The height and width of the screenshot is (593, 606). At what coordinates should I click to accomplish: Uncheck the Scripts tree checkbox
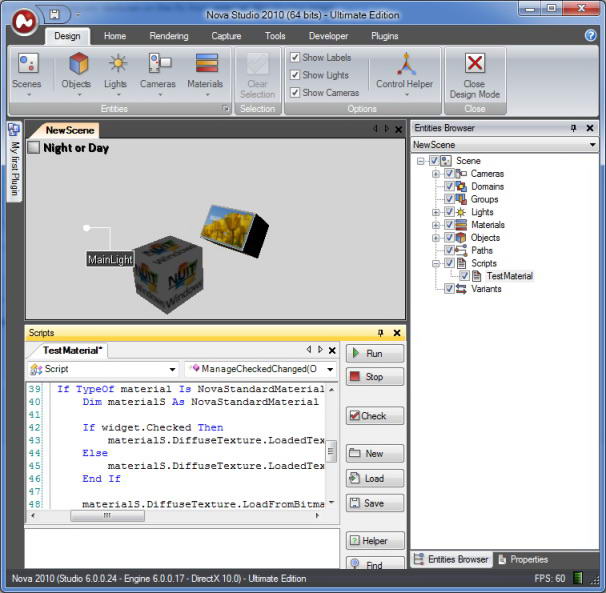(449, 263)
